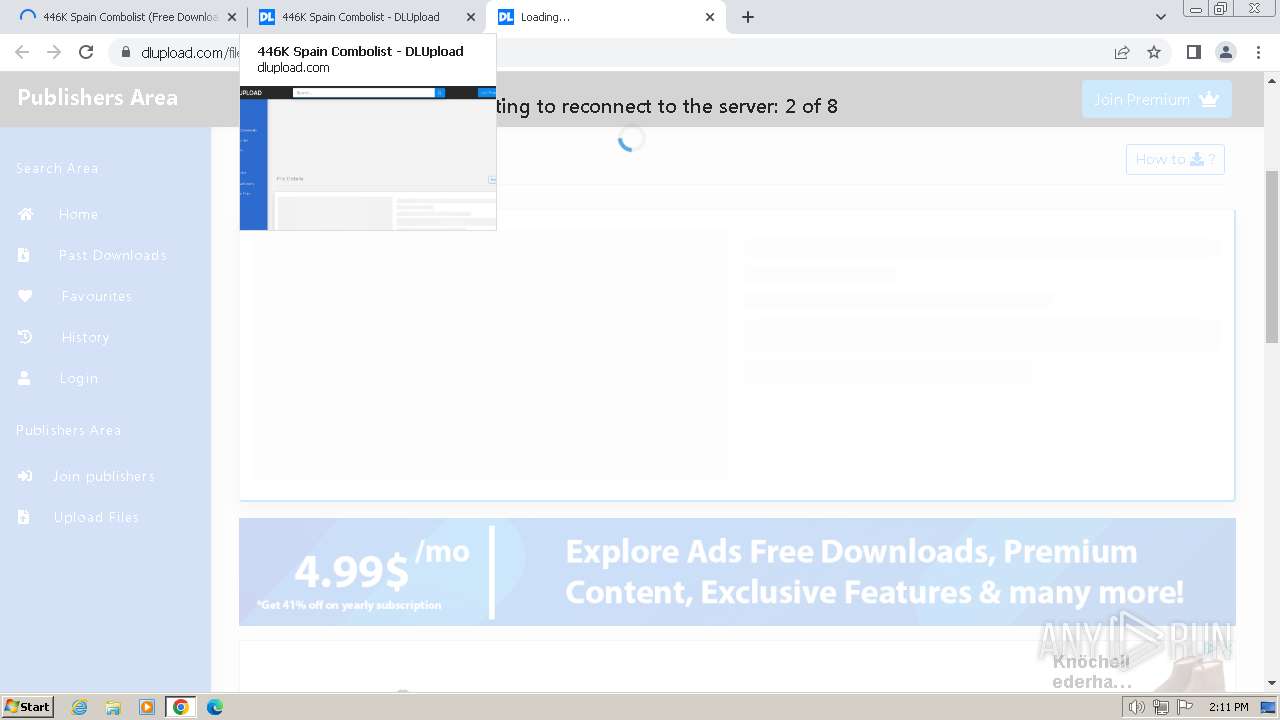Close the first 446K Spain Combolist tab

point(232,17)
